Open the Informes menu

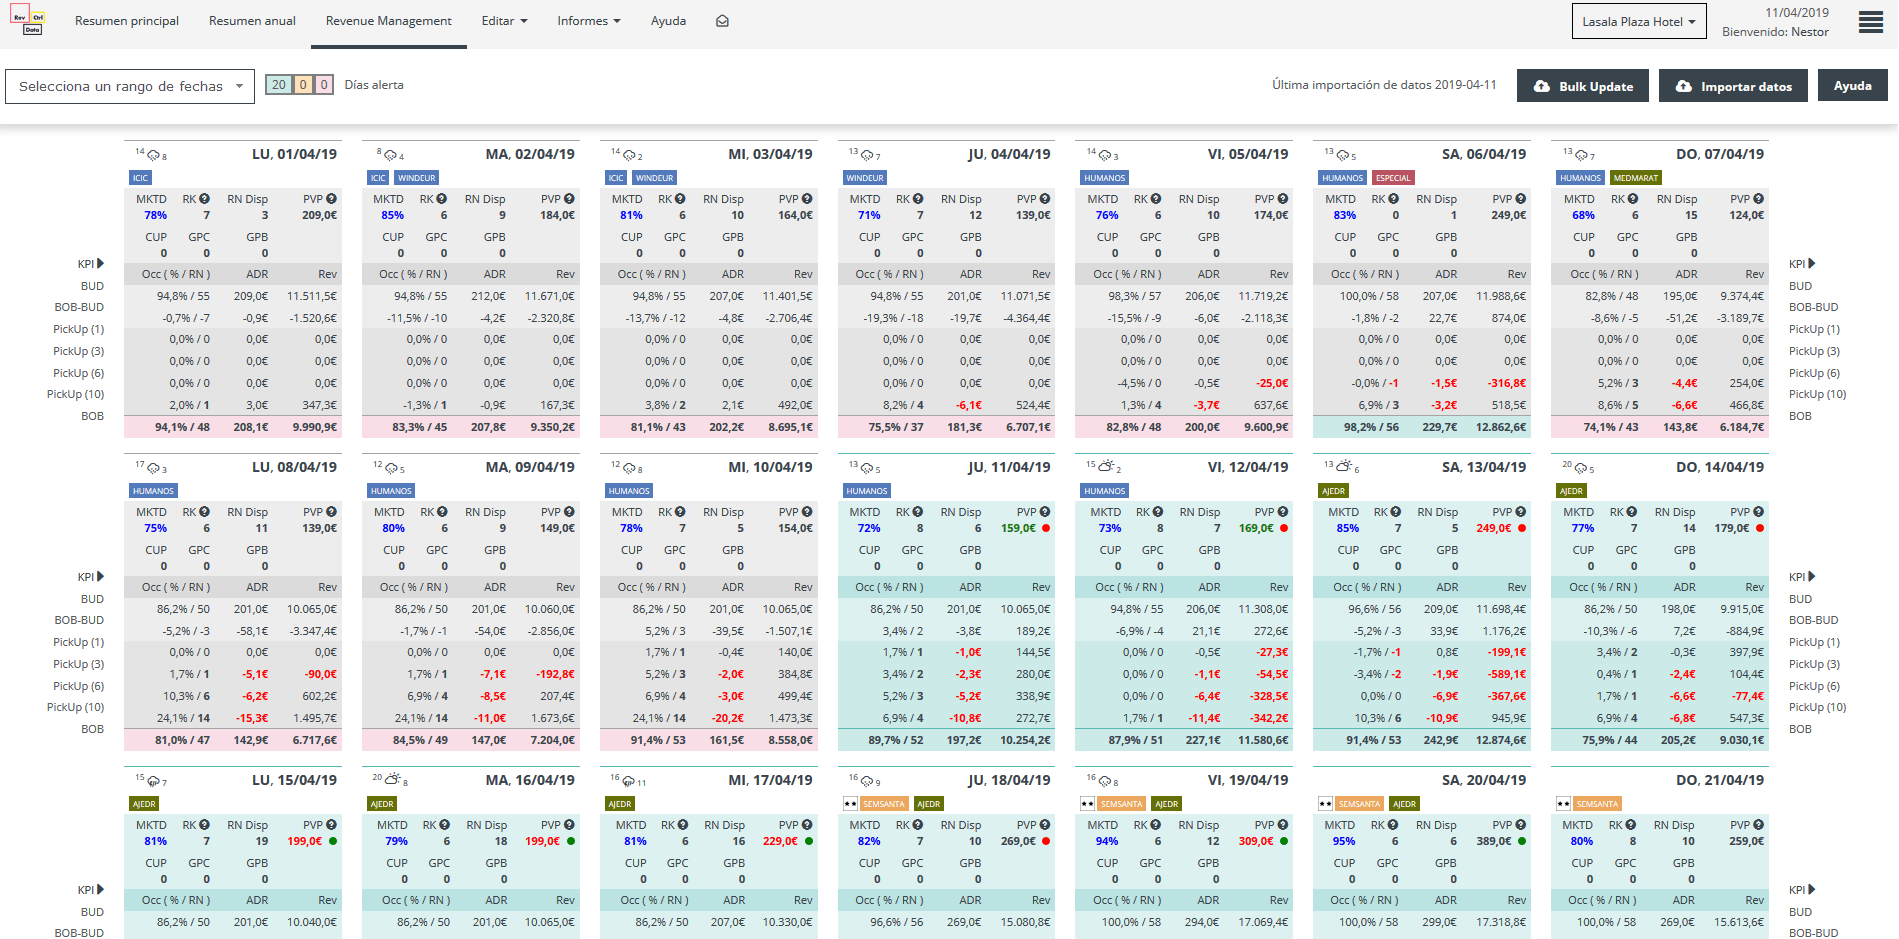pyautogui.click(x=588, y=21)
